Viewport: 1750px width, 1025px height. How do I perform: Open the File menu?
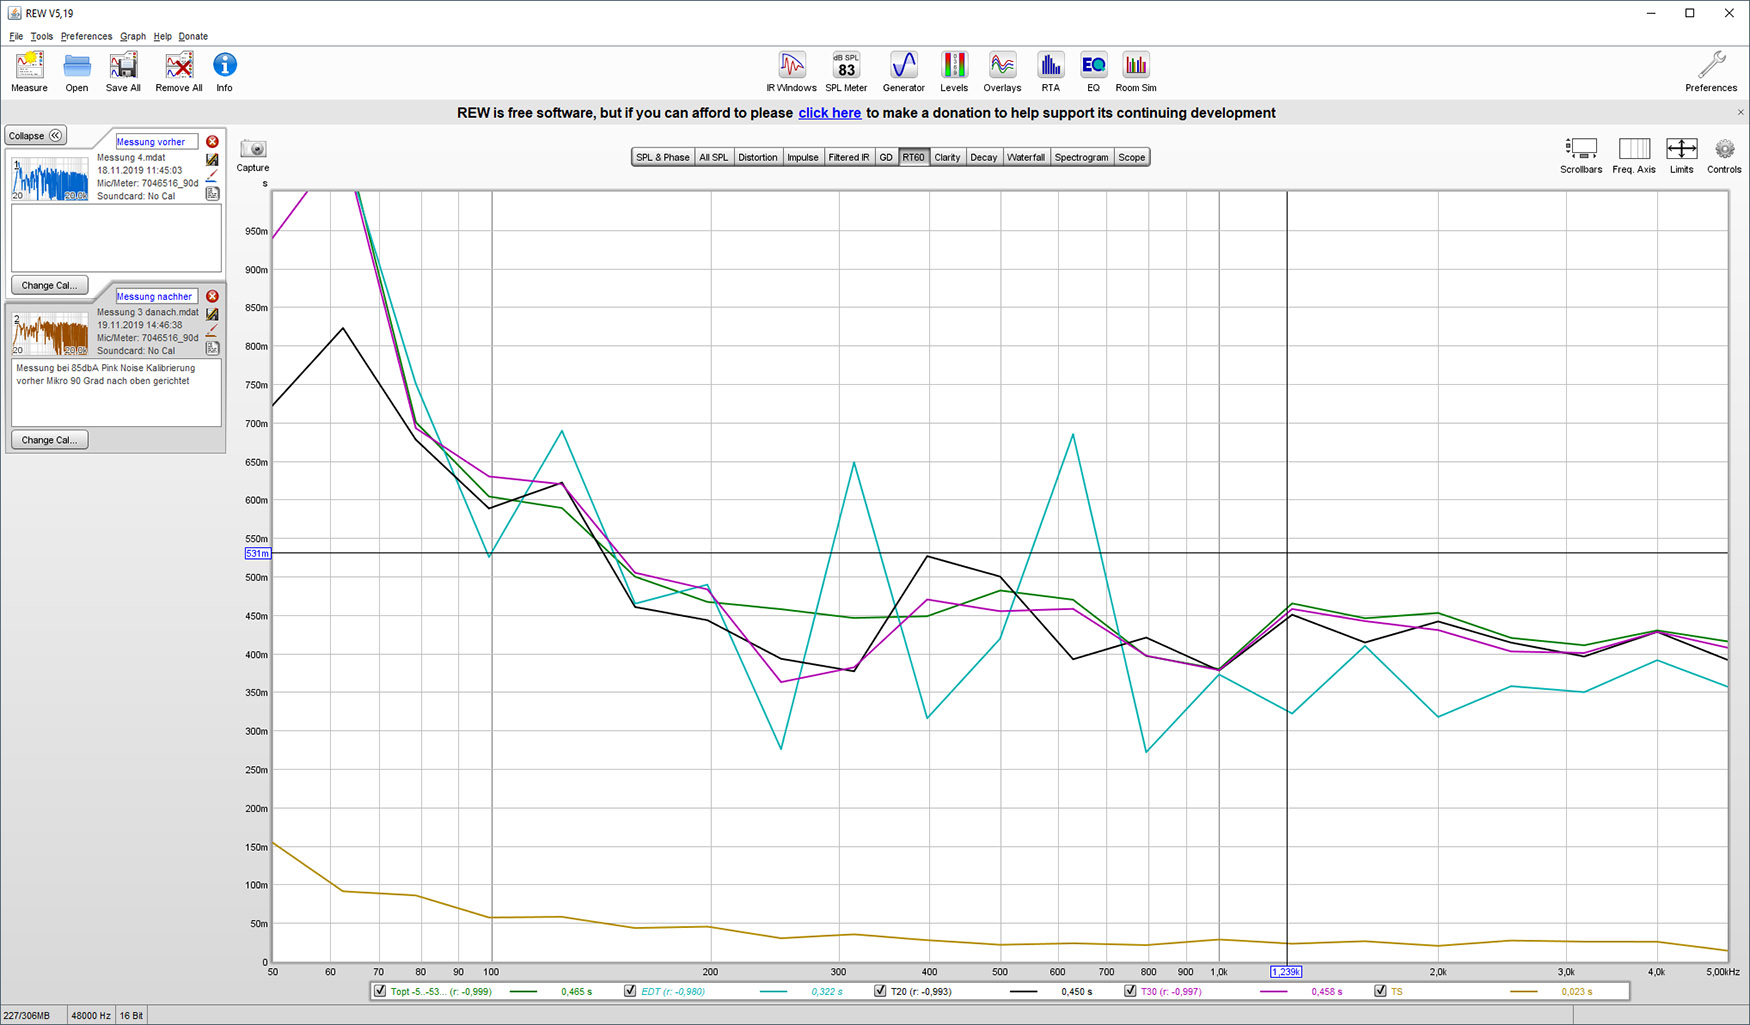click(x=16, y=36)
